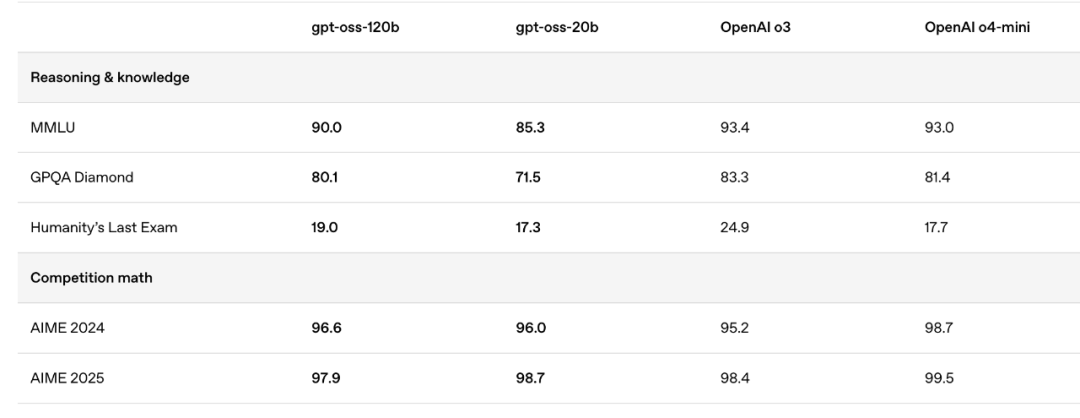This screenshot has width=1080, height=418.
Task: Click the gpt-oss-120b column header
Action: (x=356, y=27)
